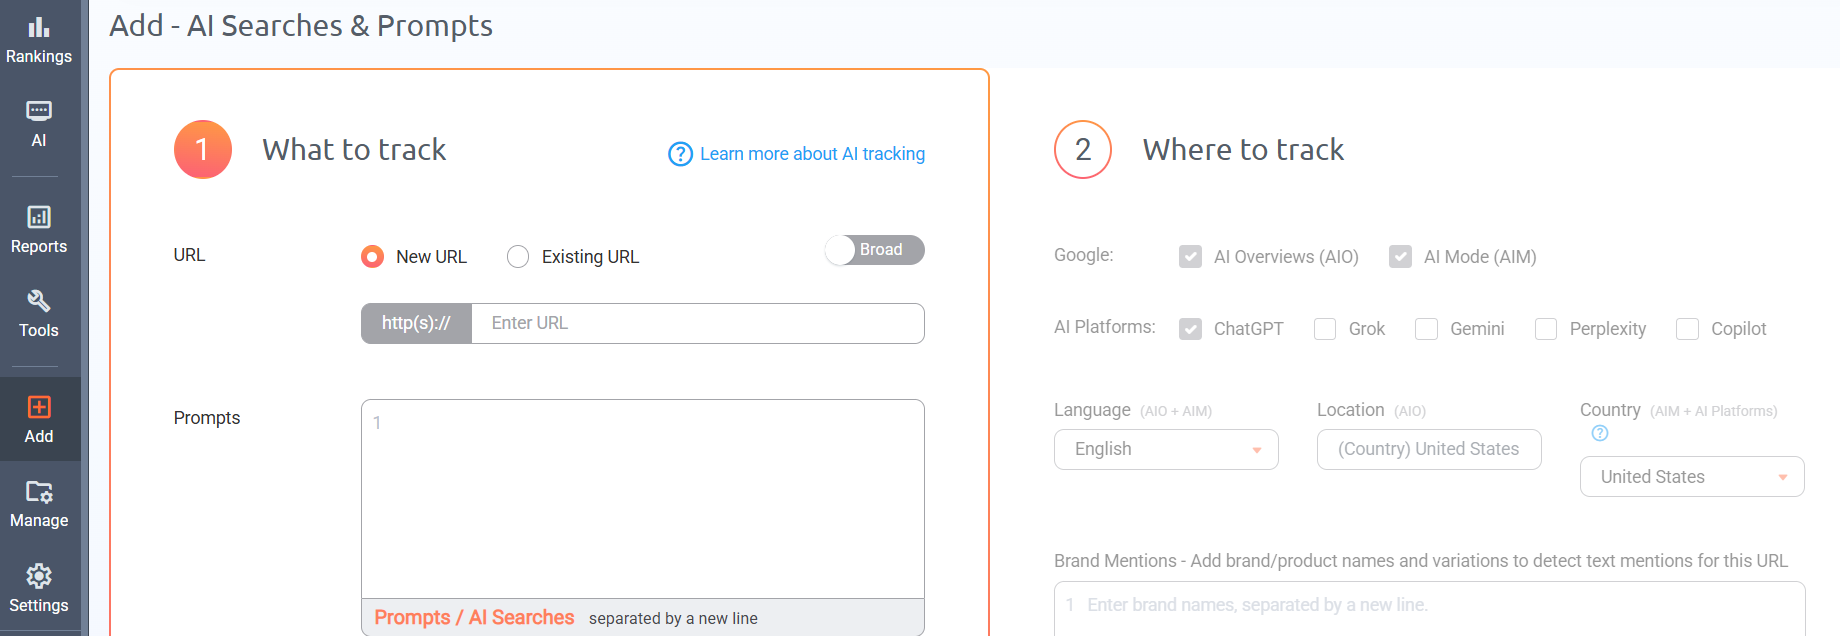Uncheck the AI Overviews (AIO) checkbox
The width and height of the screenshot is (1840, 636).
click(1190, 257)
